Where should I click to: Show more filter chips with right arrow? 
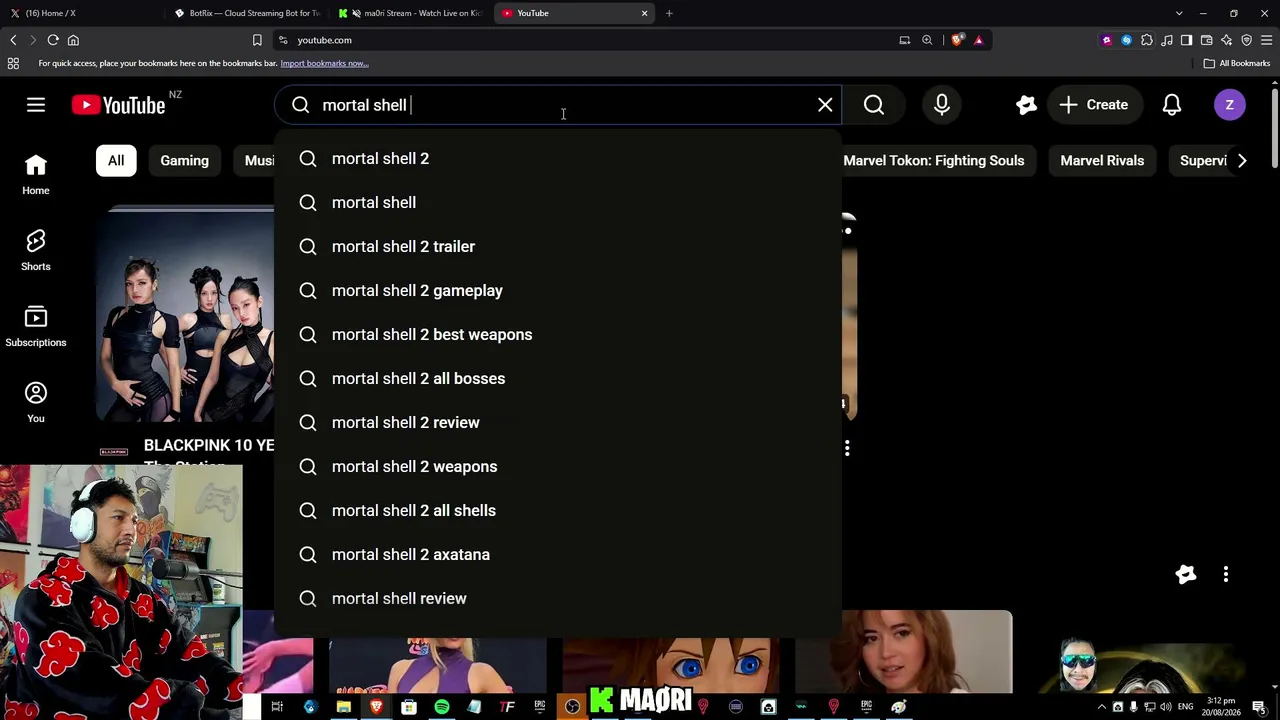[x=1242, y=160]
